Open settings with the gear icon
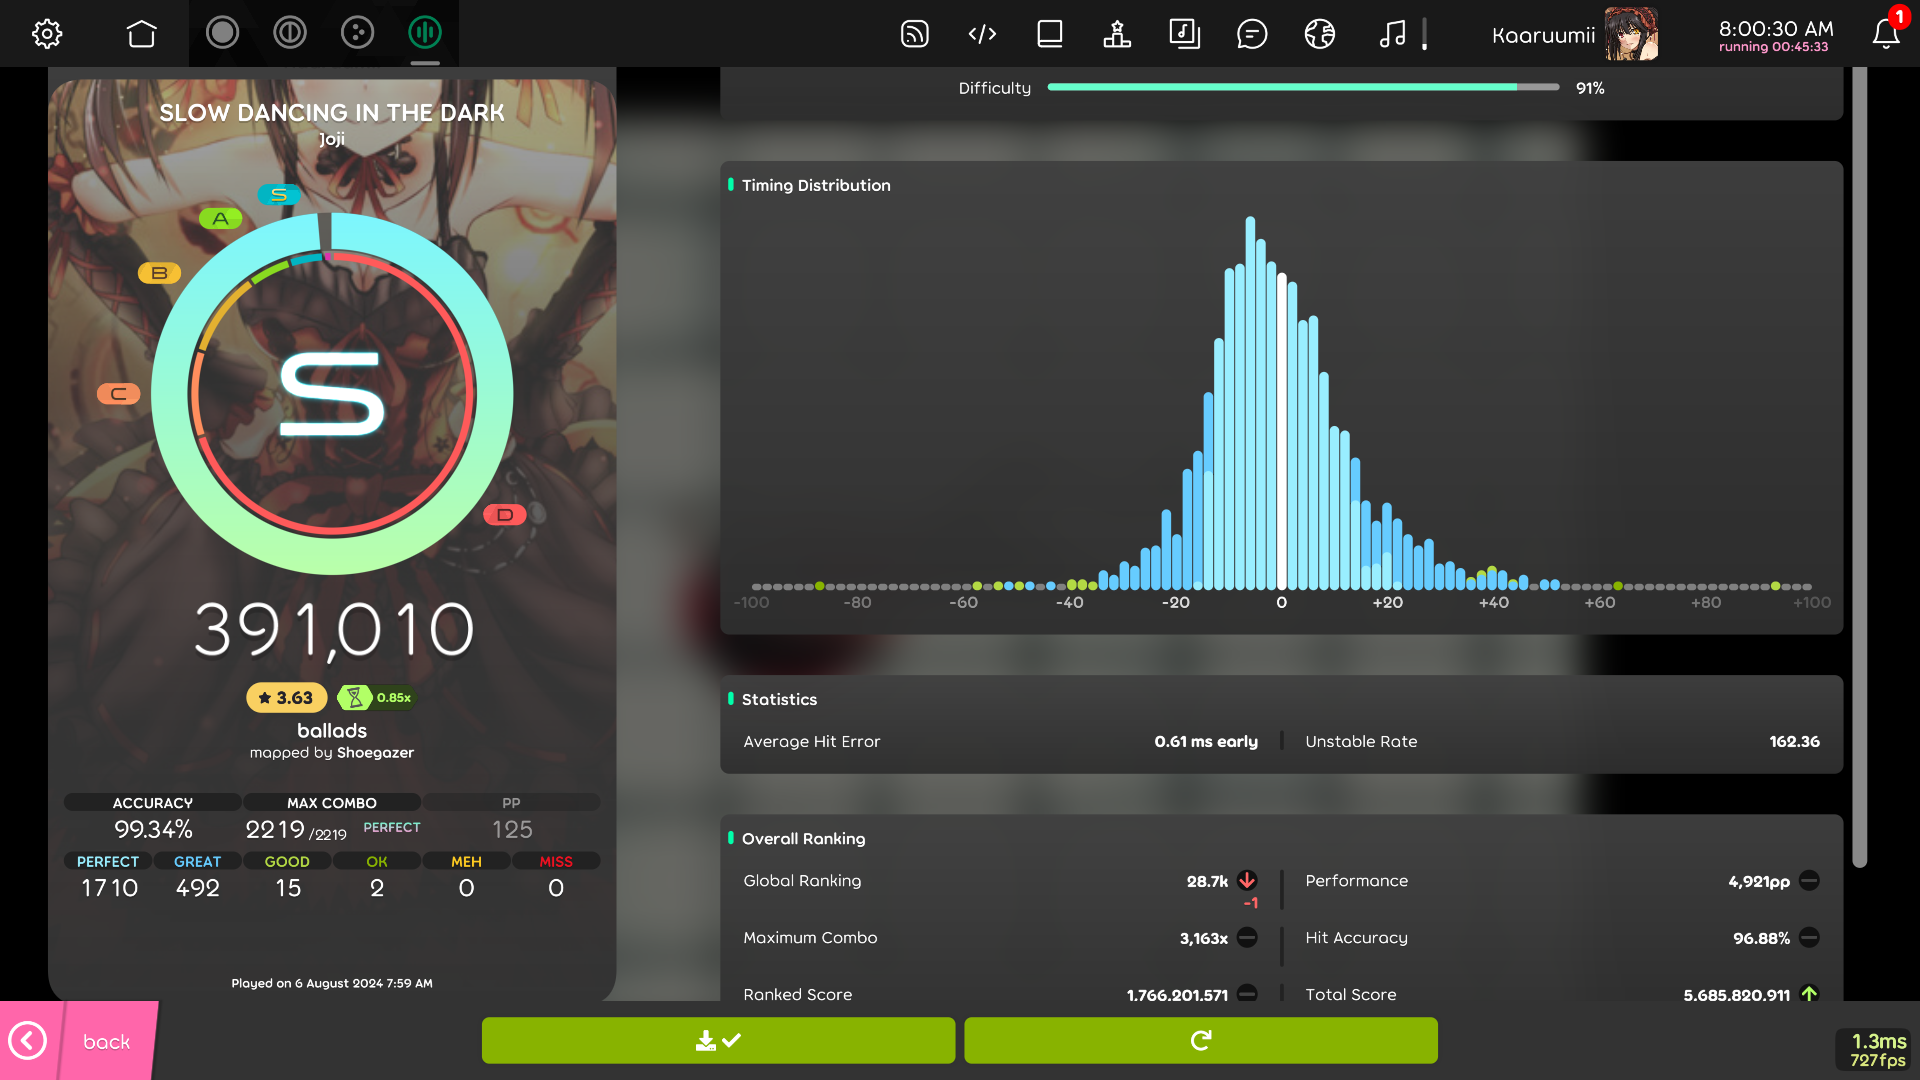 [x=47, y=34]
